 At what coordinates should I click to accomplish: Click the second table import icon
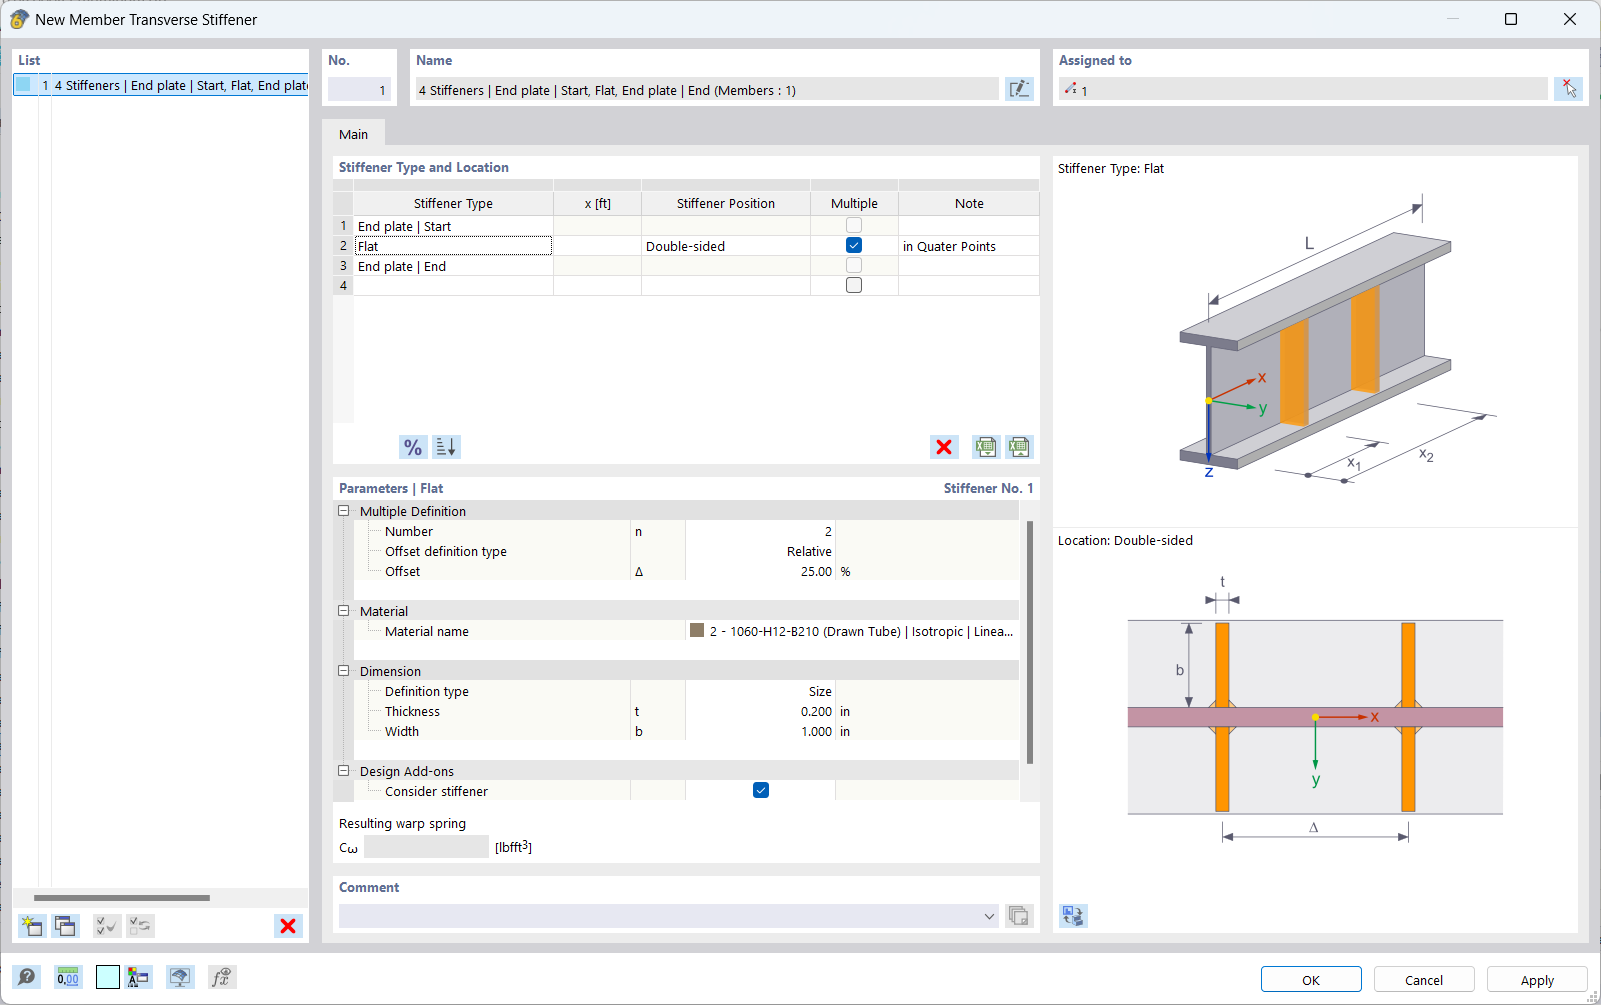(1019, 447)
